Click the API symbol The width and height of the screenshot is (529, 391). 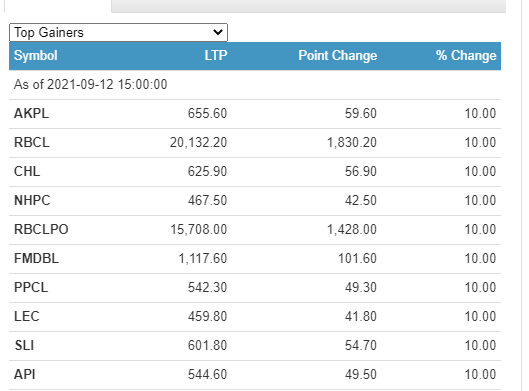coord(25,374)
